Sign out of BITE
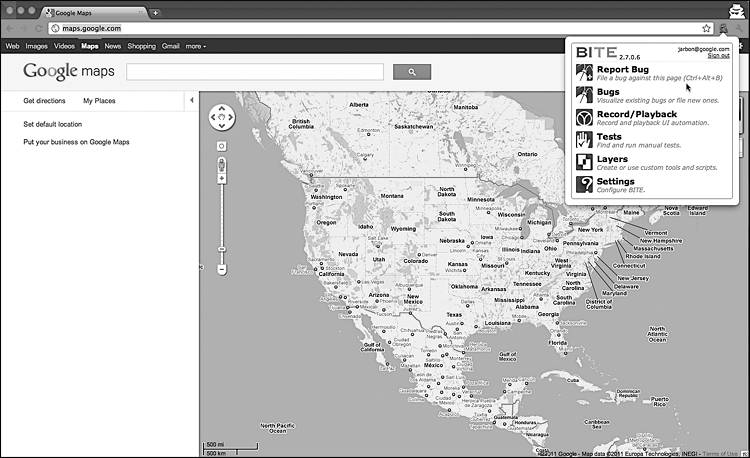Screen dimensions: 750x458 point(718,56)
